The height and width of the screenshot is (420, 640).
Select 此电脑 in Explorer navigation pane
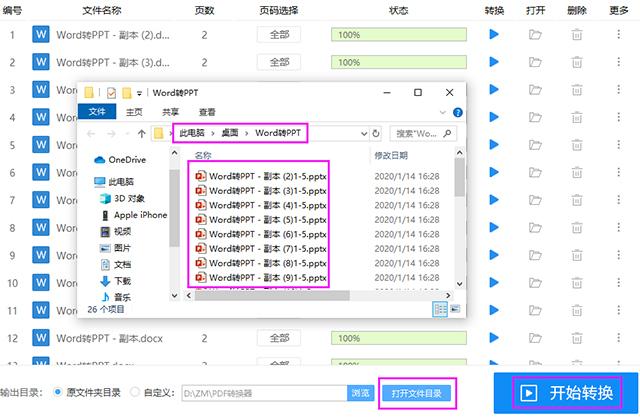[x=114, y=181]
